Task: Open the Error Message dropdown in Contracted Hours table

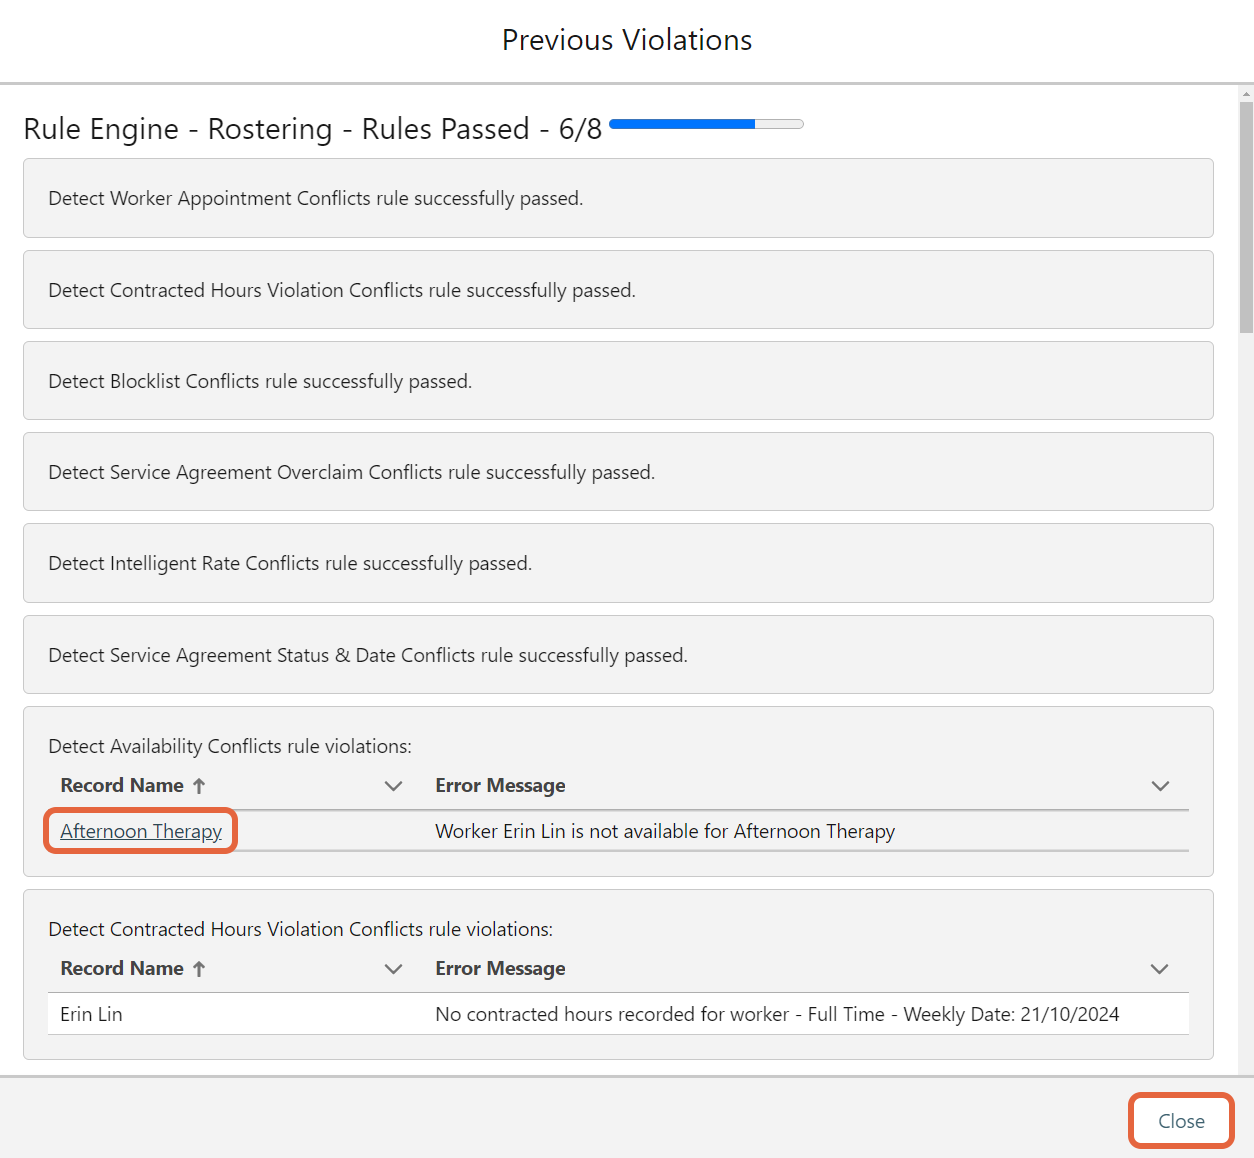Action: [1160, 968]
